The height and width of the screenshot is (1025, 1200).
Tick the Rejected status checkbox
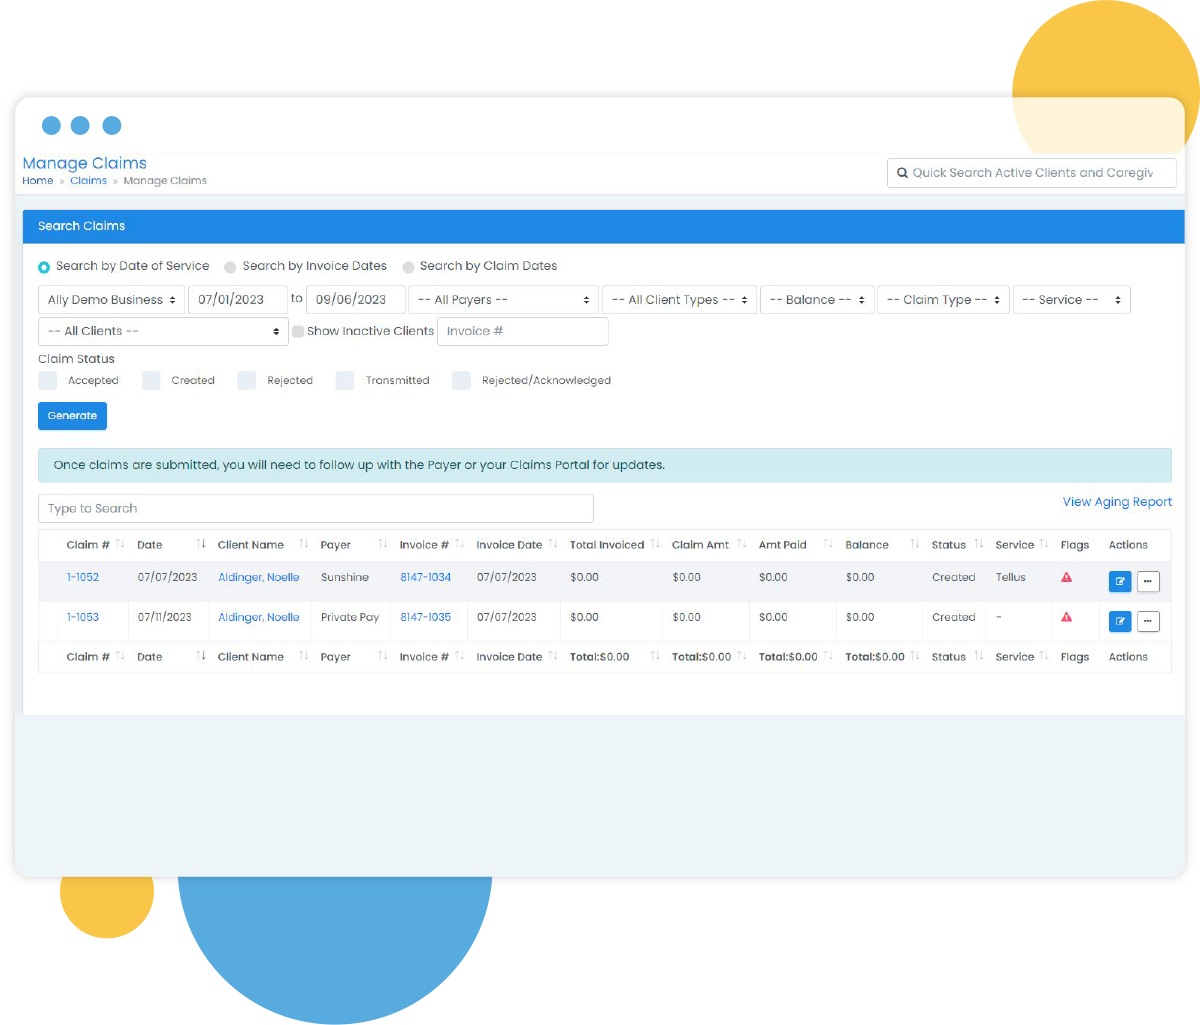coord(246,380)
